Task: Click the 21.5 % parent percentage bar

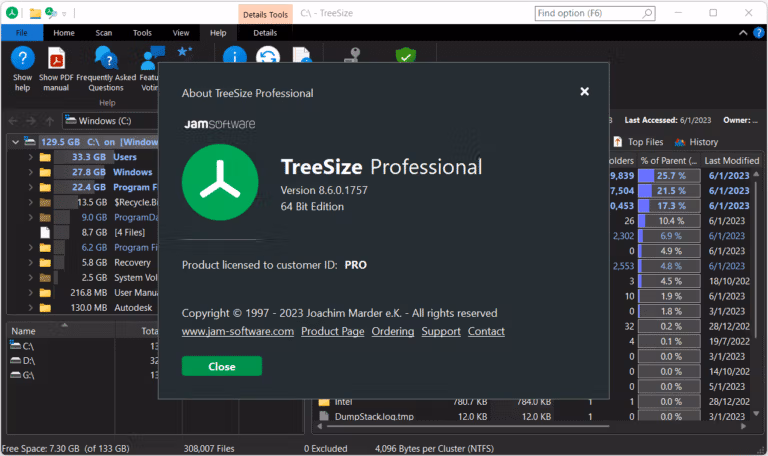Action: (x=669, y=191)
